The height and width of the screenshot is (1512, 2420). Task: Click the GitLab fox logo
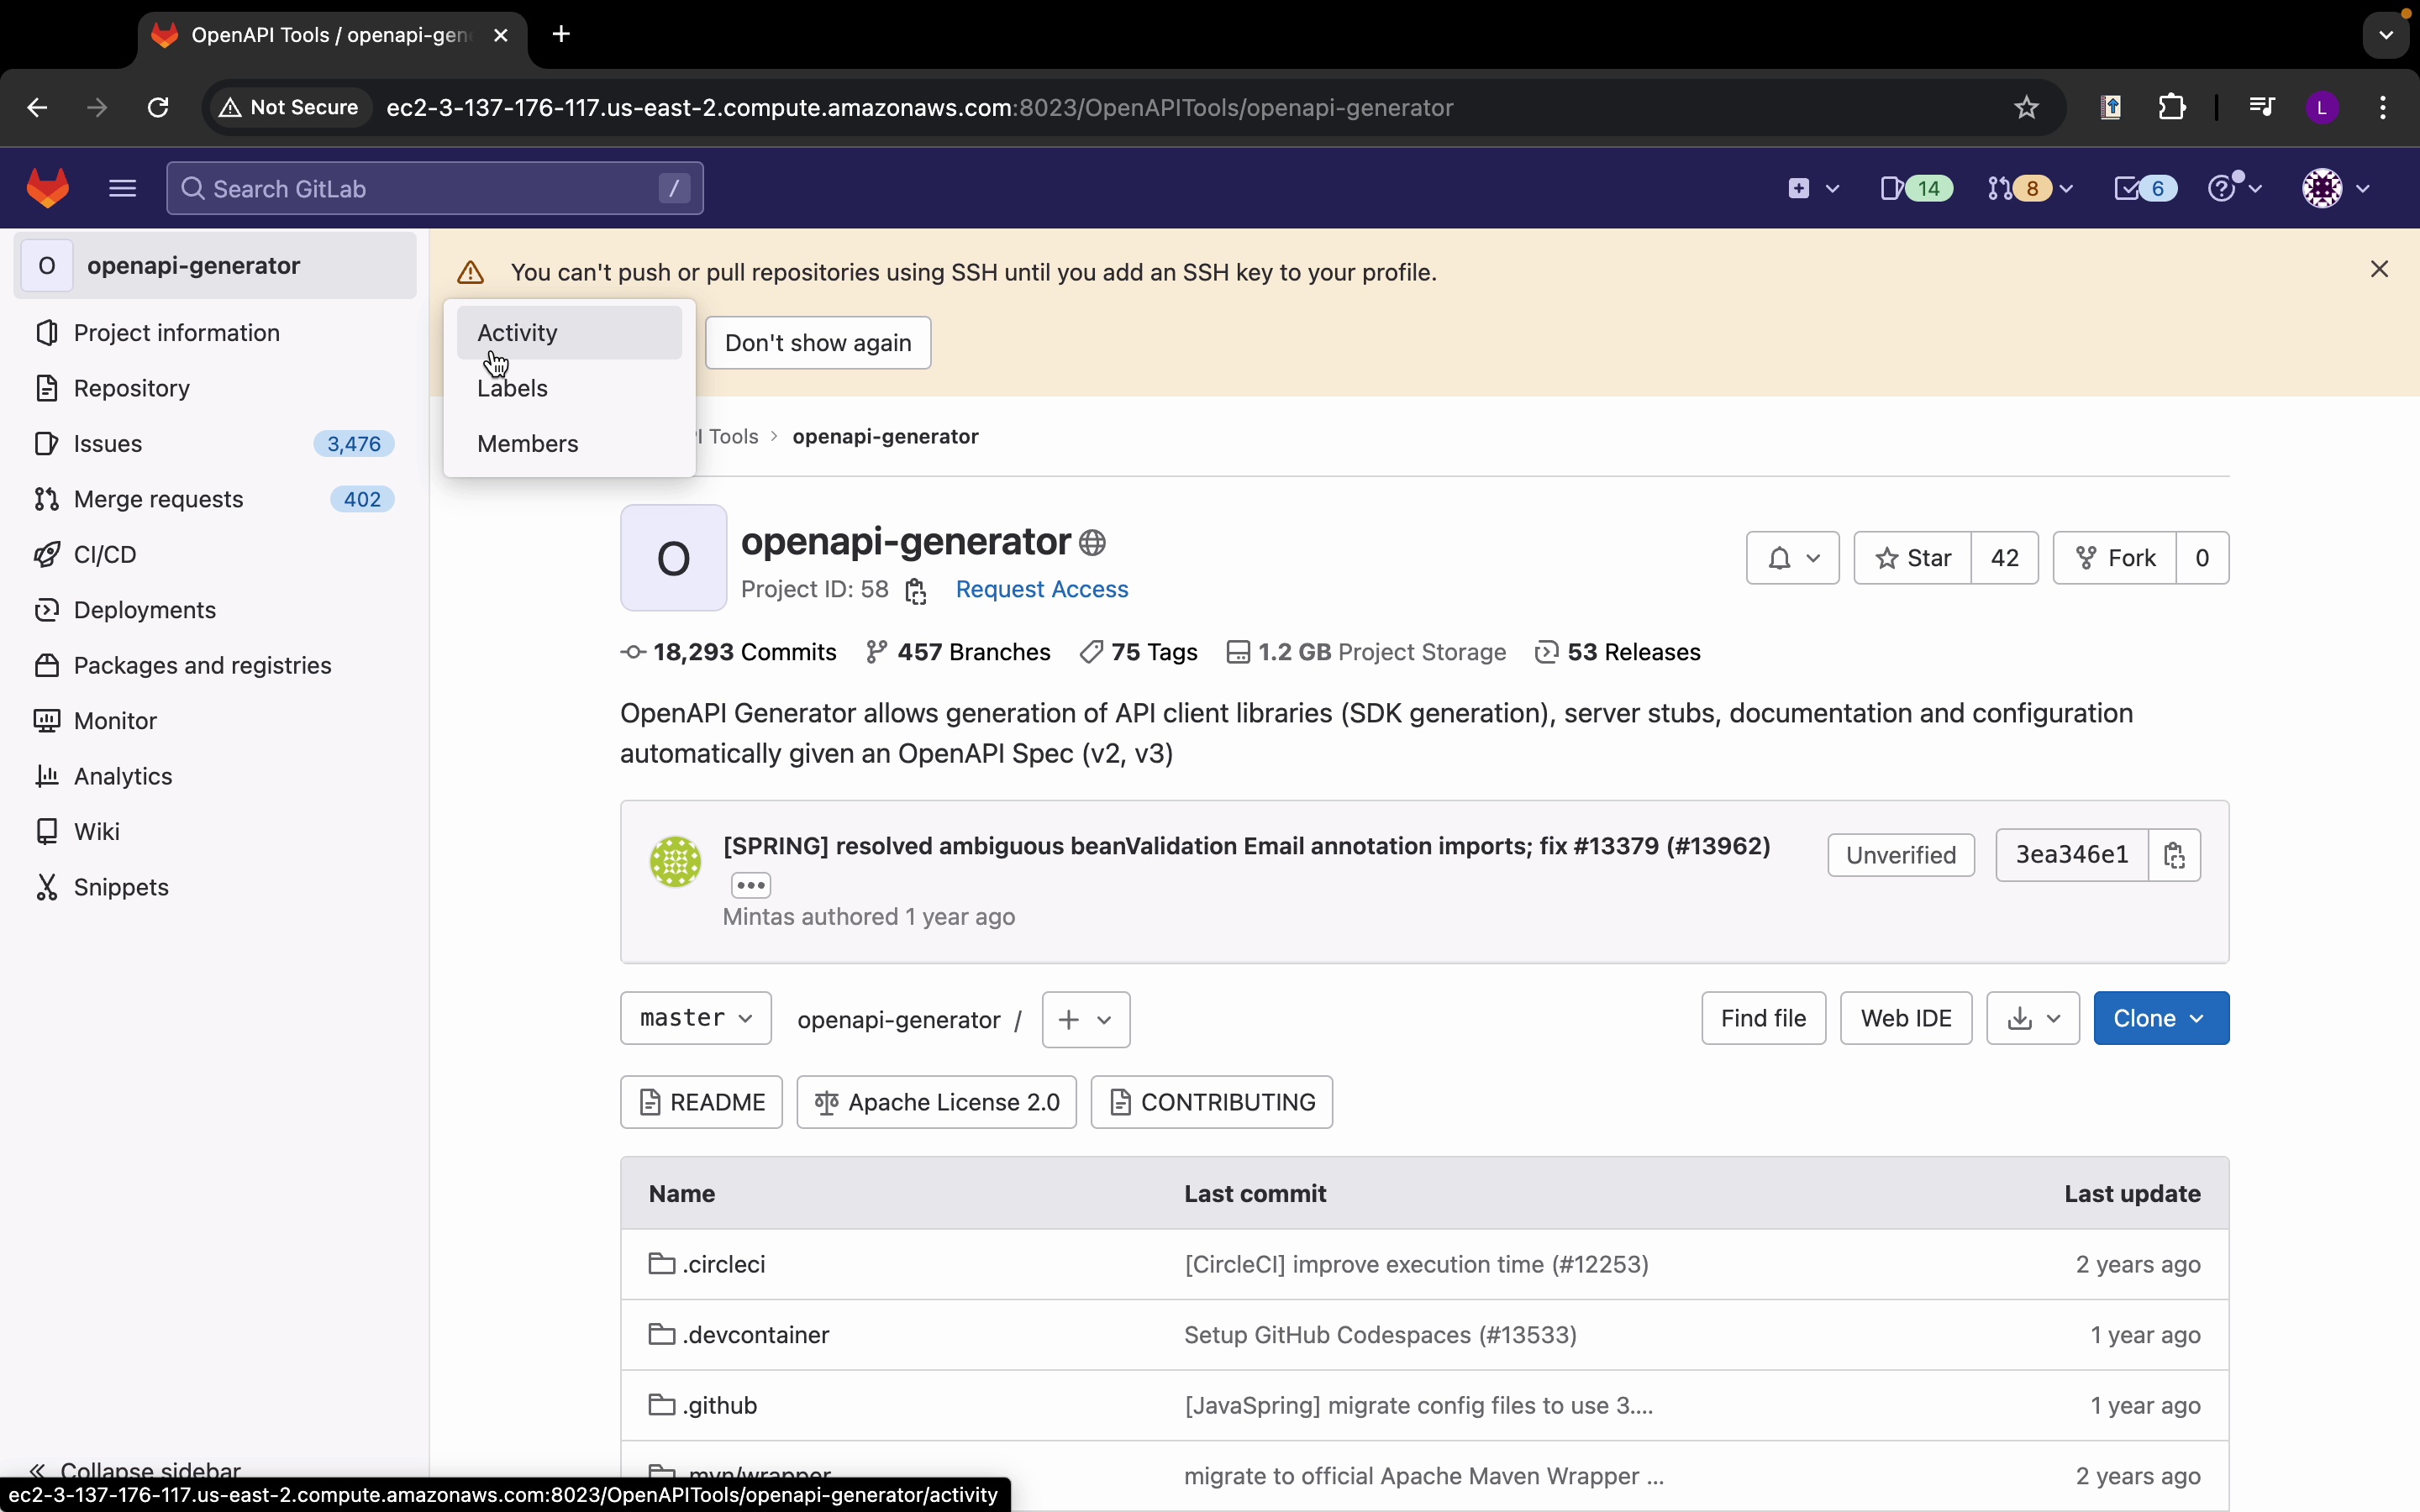pos(48,188)
